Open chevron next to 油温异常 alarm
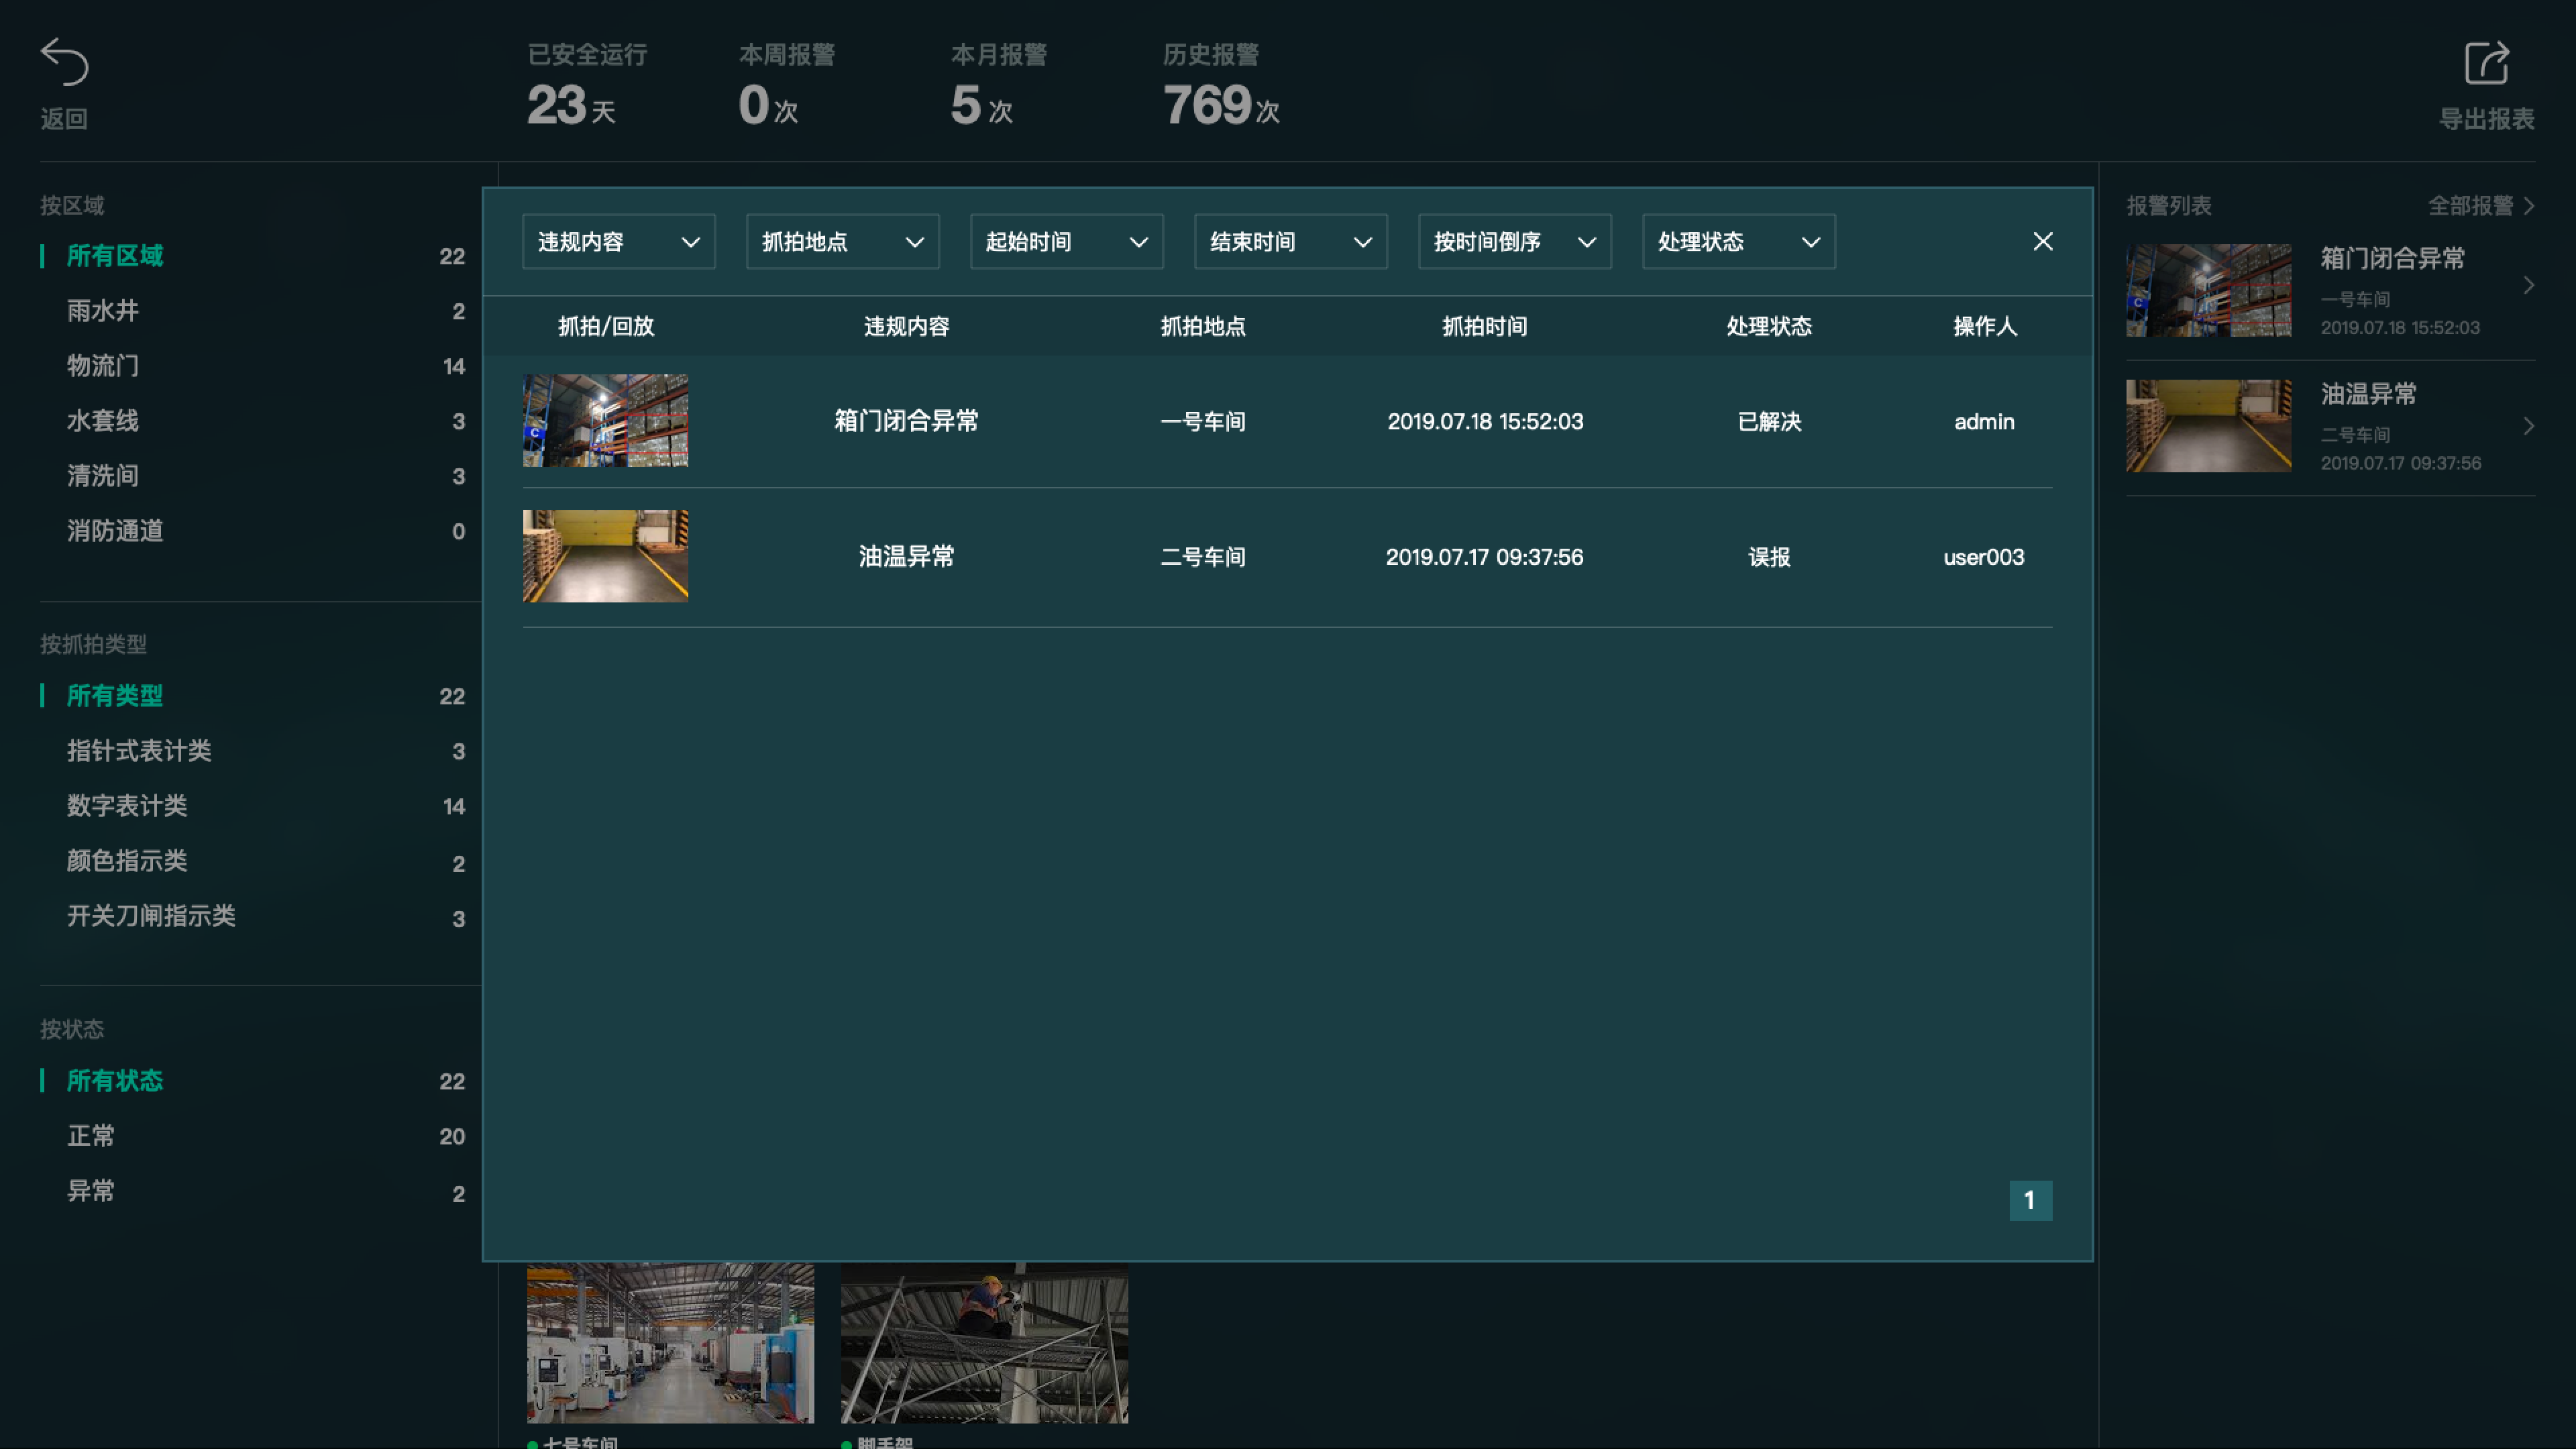The image size is (2576, 1449). [x=2528, y=426]
